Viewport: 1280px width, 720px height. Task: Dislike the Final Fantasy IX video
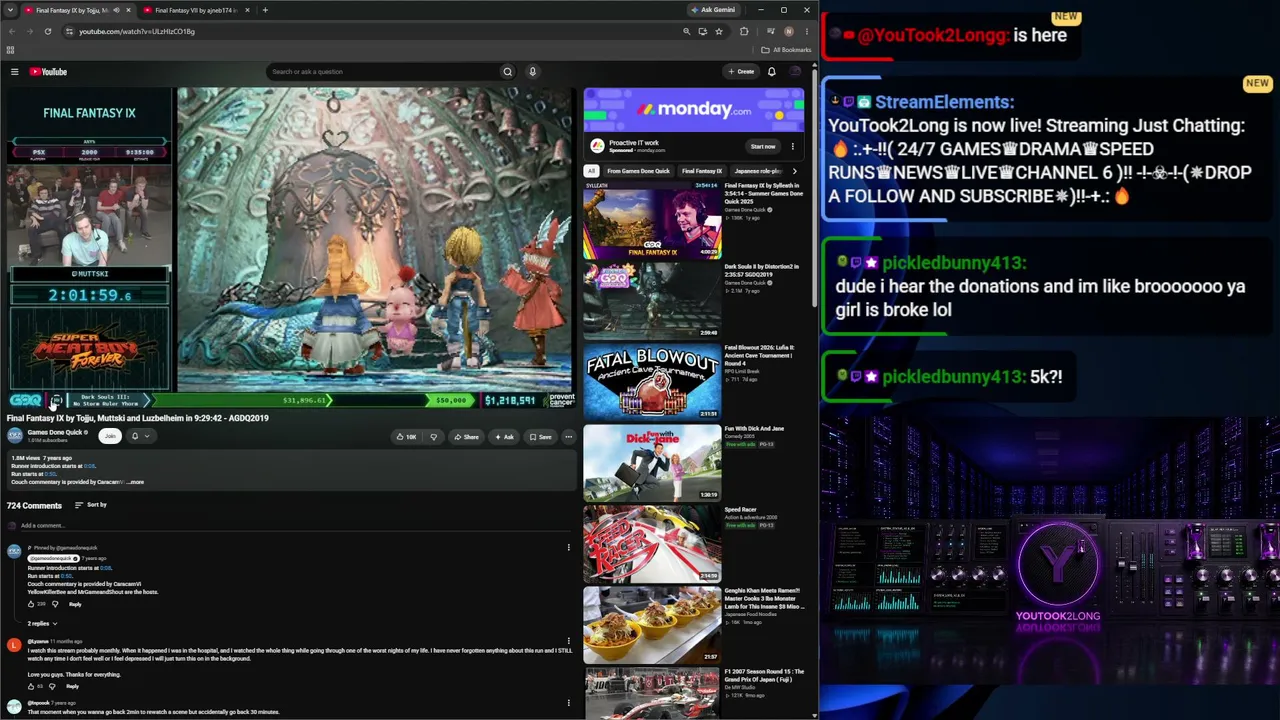[433, 437]
